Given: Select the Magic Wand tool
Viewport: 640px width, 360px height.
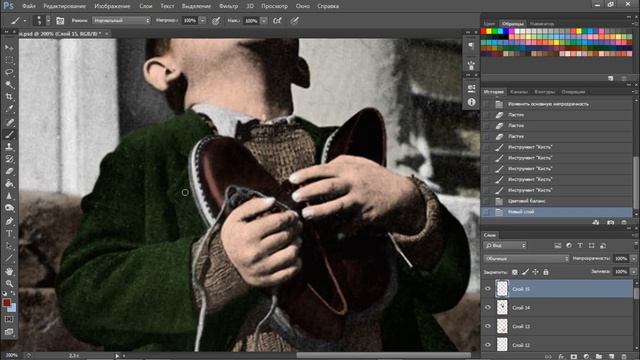Looking at the screenshot, I should (x=9, y=85).
